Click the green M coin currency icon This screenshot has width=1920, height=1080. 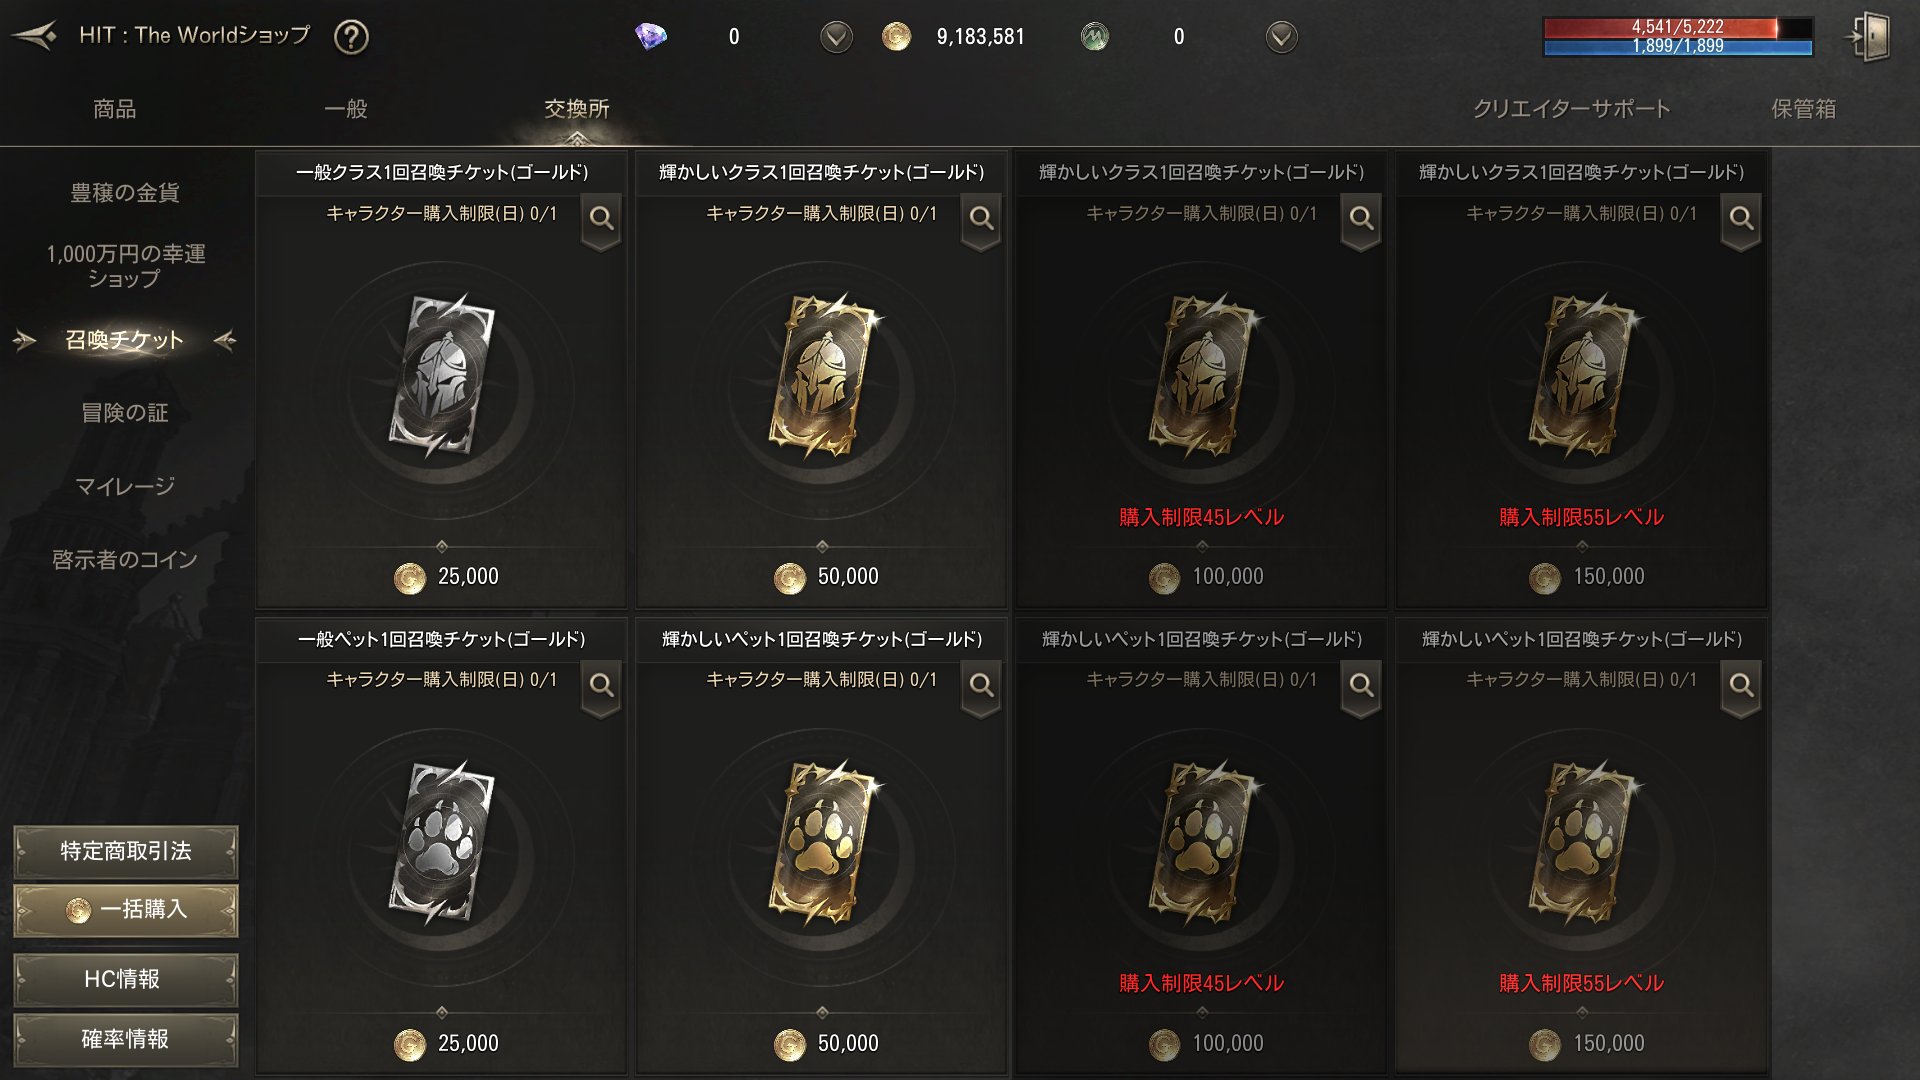[1095, 37]
